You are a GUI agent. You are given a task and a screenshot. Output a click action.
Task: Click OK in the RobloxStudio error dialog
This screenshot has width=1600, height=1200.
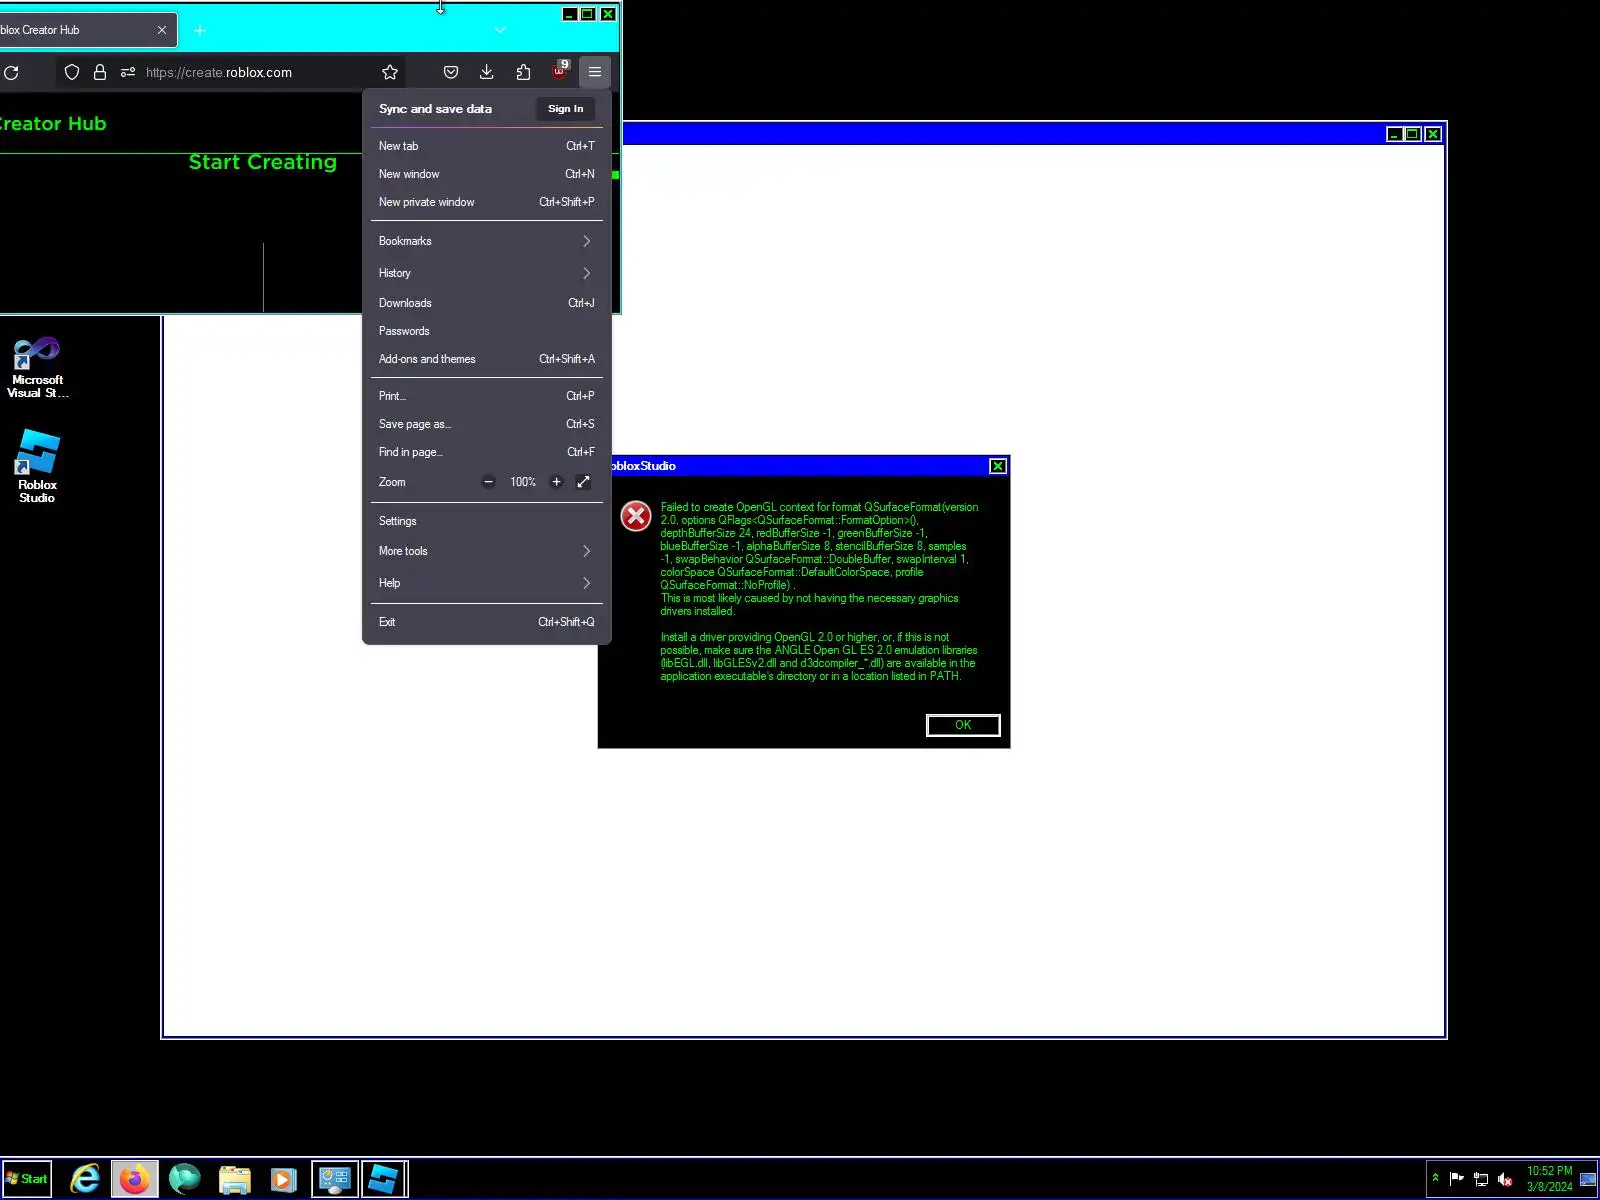pyautogui.click(x=963, y=725)
